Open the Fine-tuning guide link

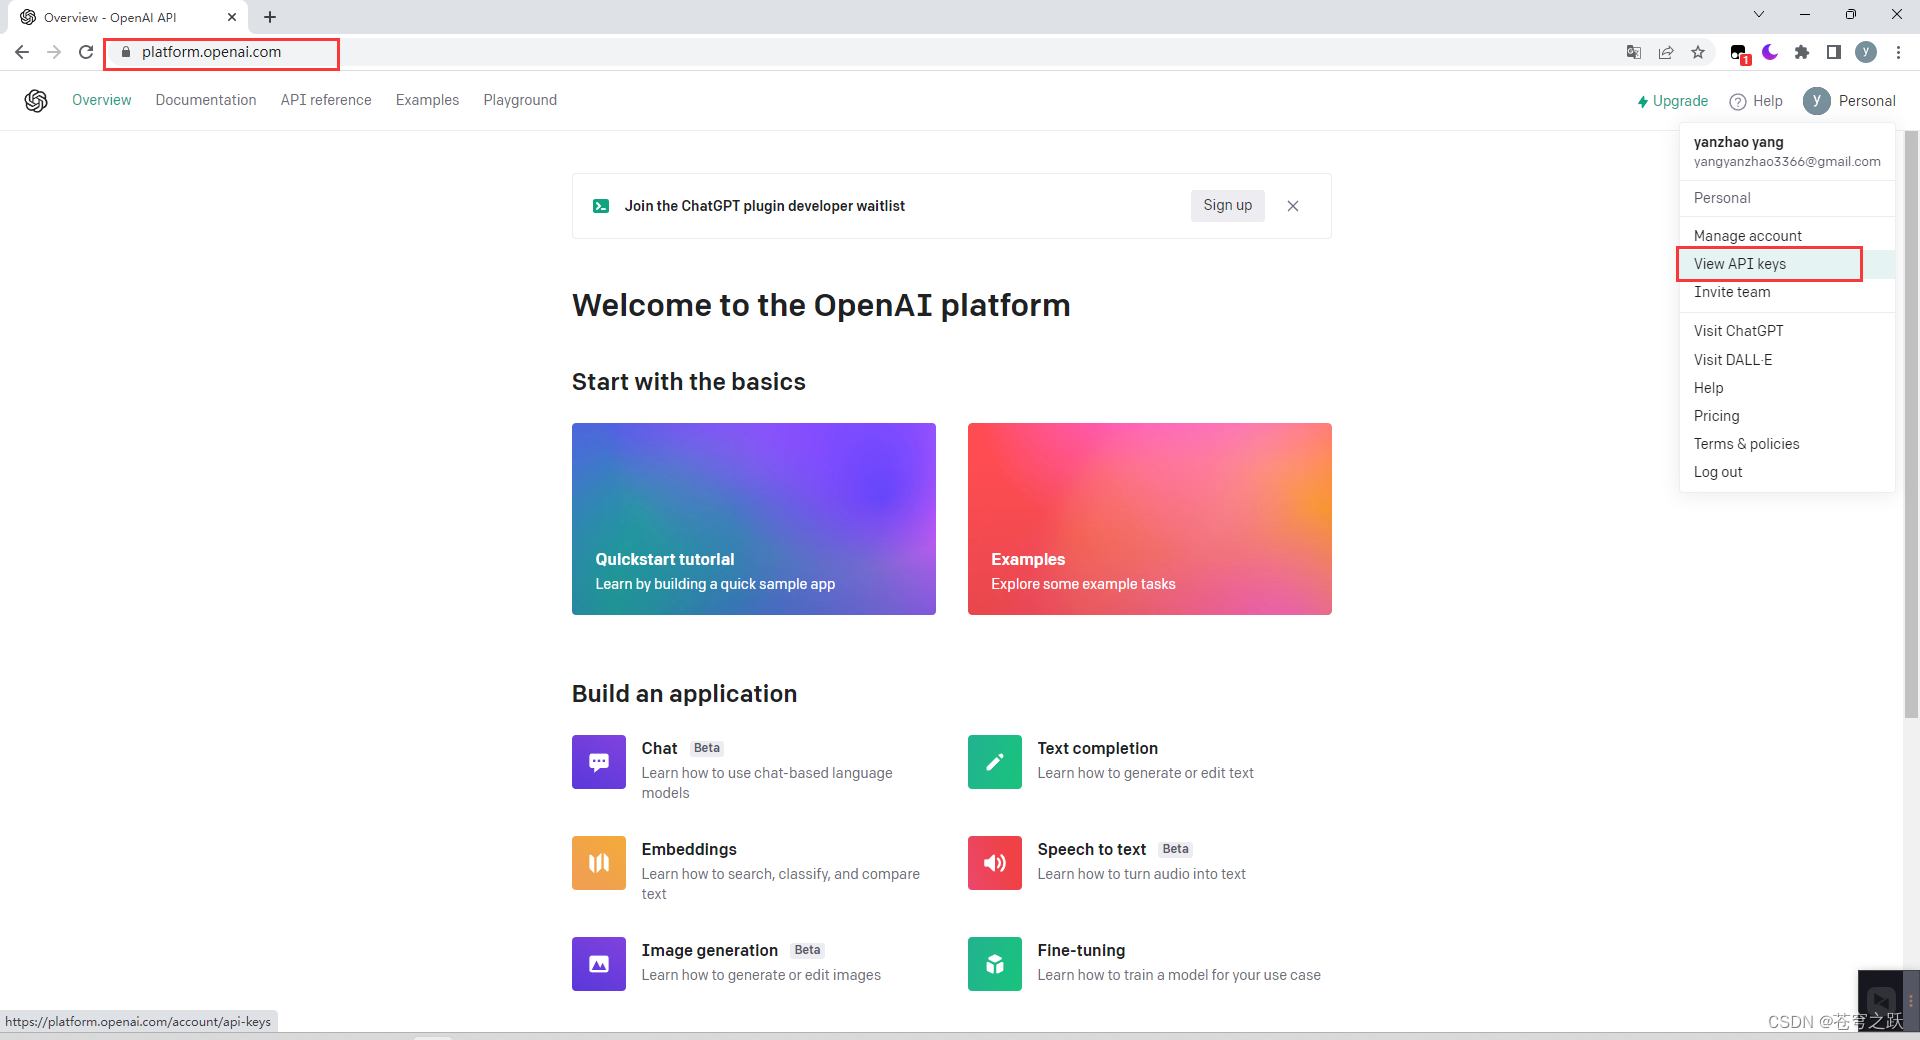1081,950
